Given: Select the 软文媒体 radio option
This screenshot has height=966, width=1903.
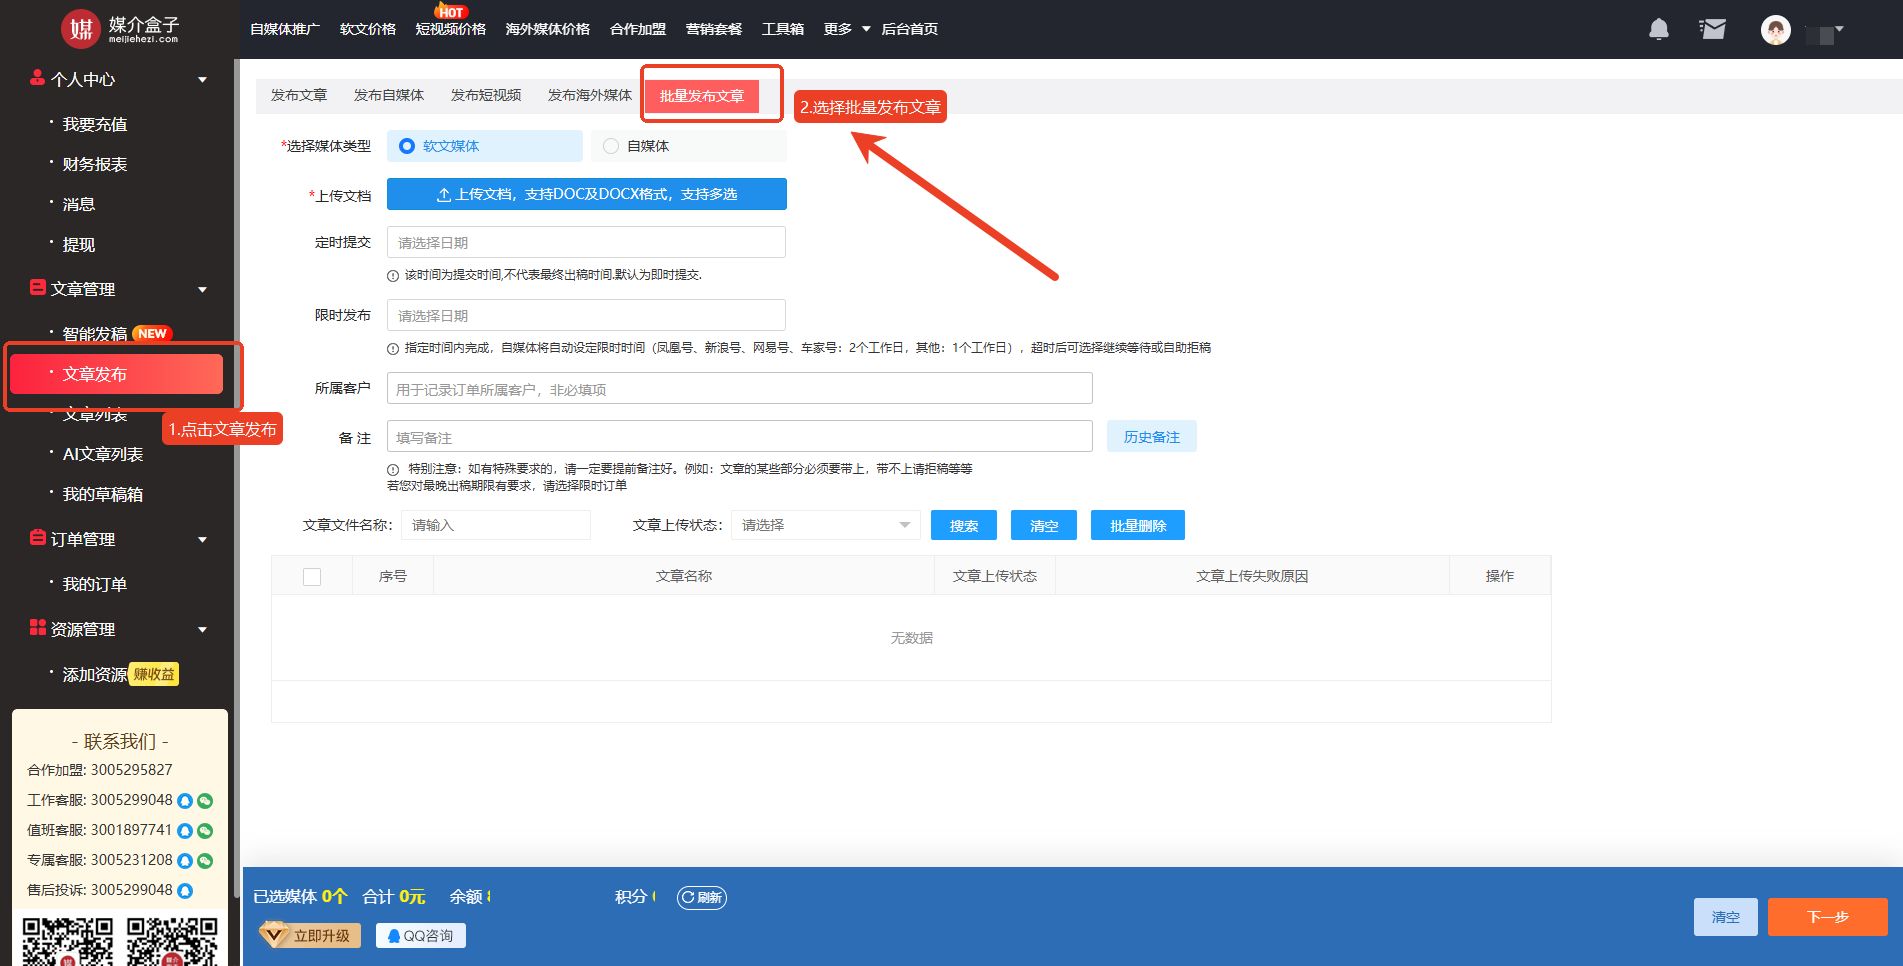Looking at the screenshot, I should pyautogui.click(x=407, y=146).
